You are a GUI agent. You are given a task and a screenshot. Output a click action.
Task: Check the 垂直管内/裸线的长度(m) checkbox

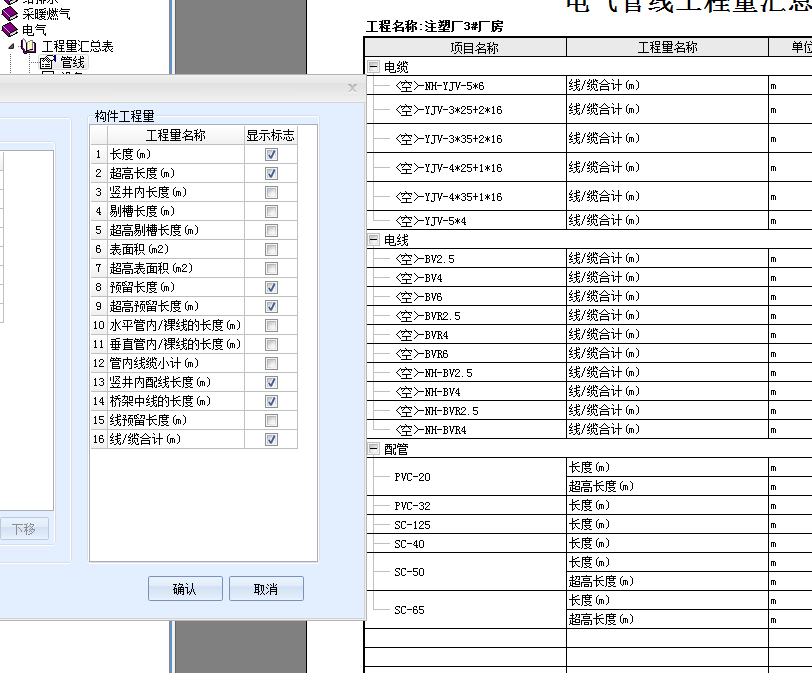pos(271,344)
